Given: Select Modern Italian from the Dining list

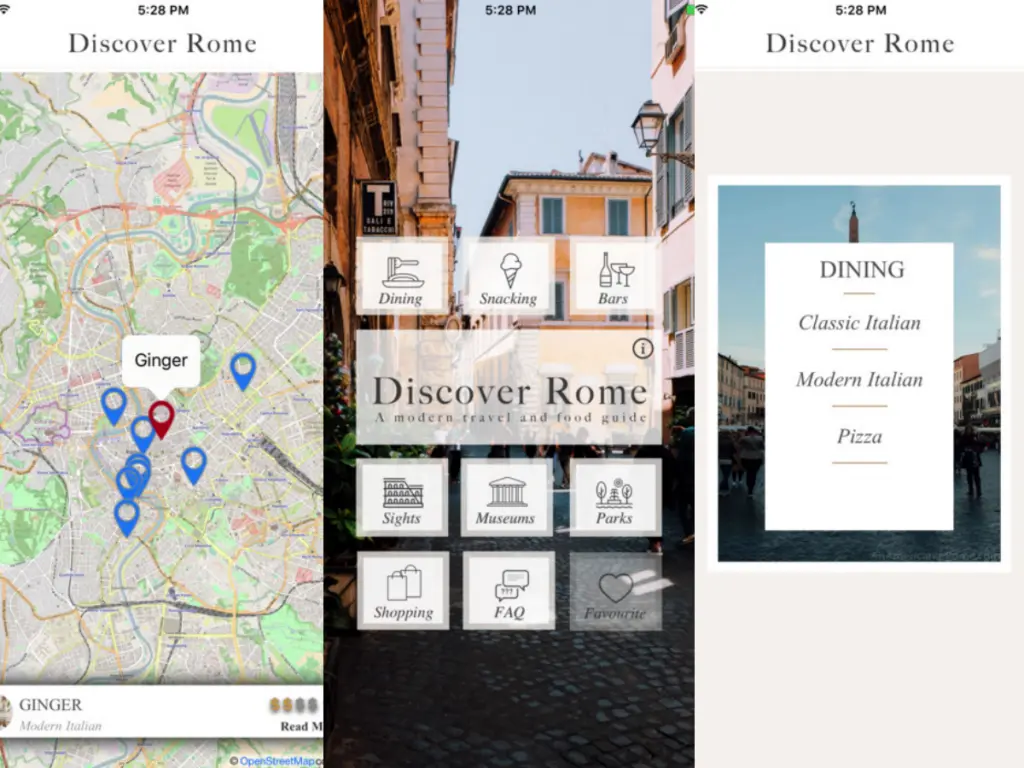Looking at the screenshot, I should pos(859,380).
